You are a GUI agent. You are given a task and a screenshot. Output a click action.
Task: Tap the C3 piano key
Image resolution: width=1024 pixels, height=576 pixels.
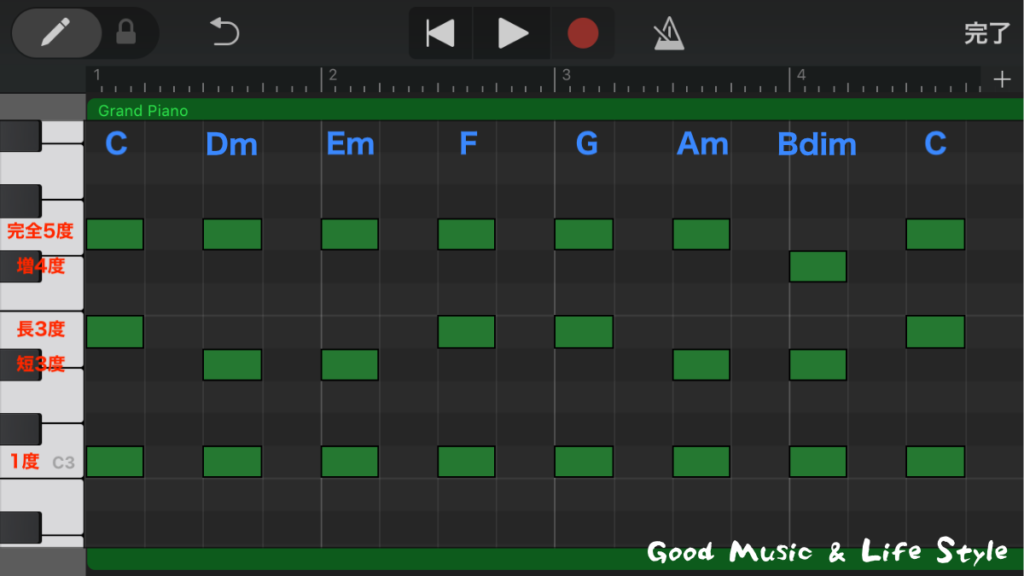(42, 453)
